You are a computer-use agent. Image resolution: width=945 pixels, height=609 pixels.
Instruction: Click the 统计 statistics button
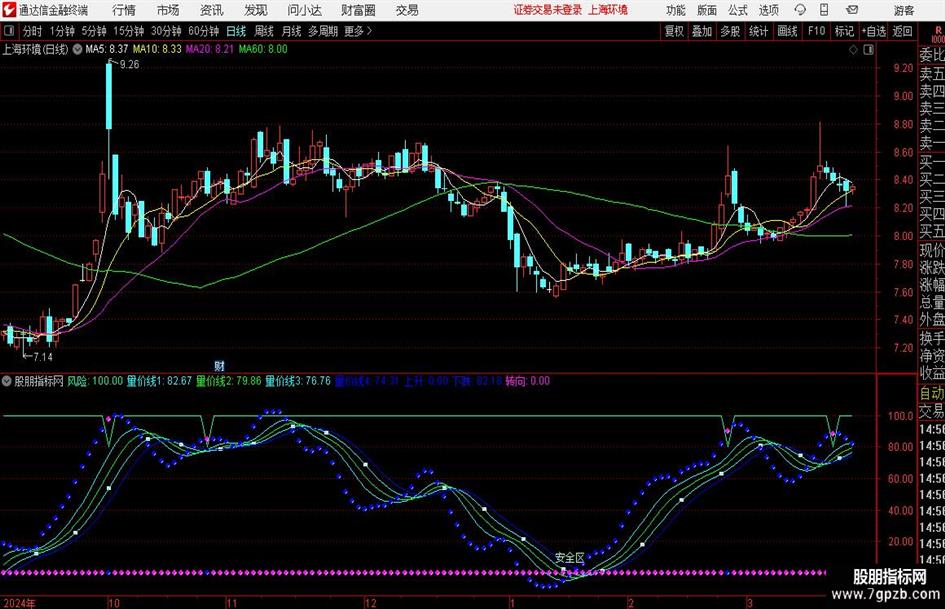point(758,31)
